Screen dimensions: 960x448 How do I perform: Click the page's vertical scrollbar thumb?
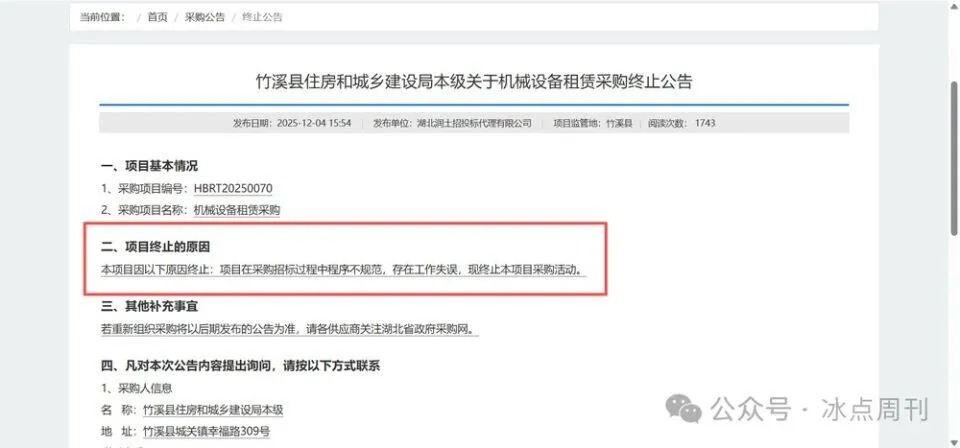click(954, 157)
